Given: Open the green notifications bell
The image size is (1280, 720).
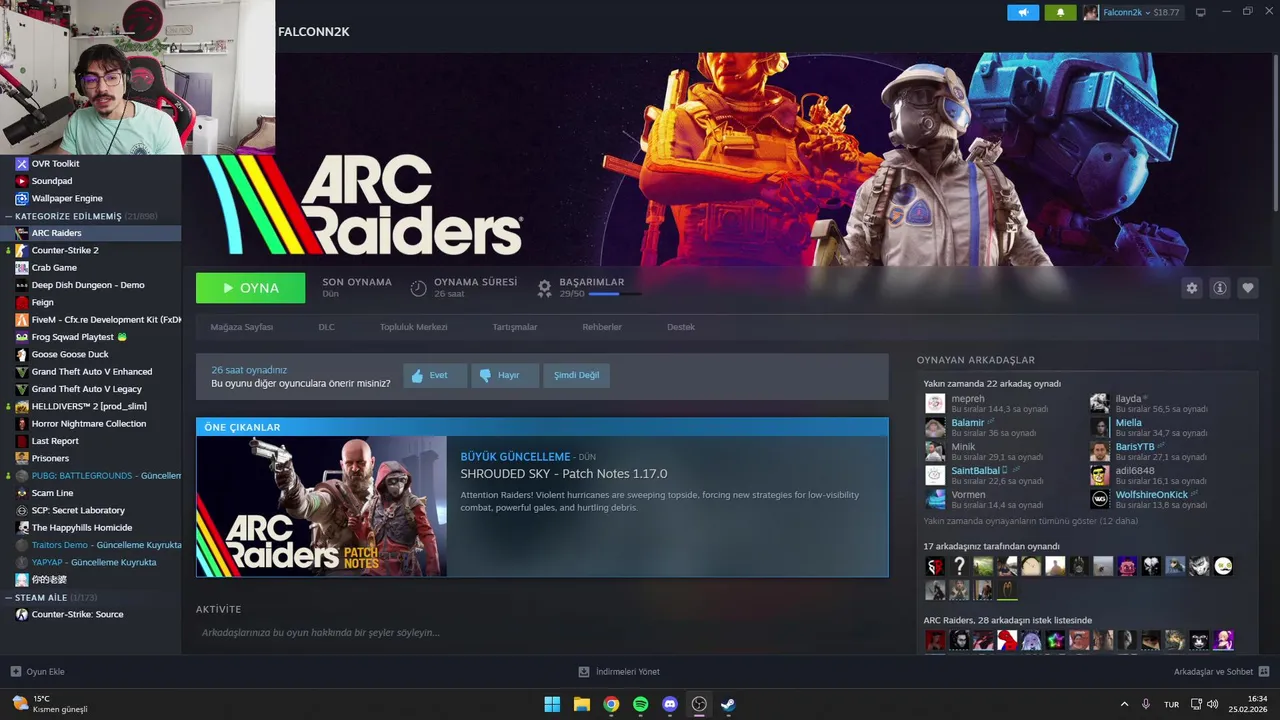Looking at the screenshot, I should pyautogui.click(x=1060, y=12).
